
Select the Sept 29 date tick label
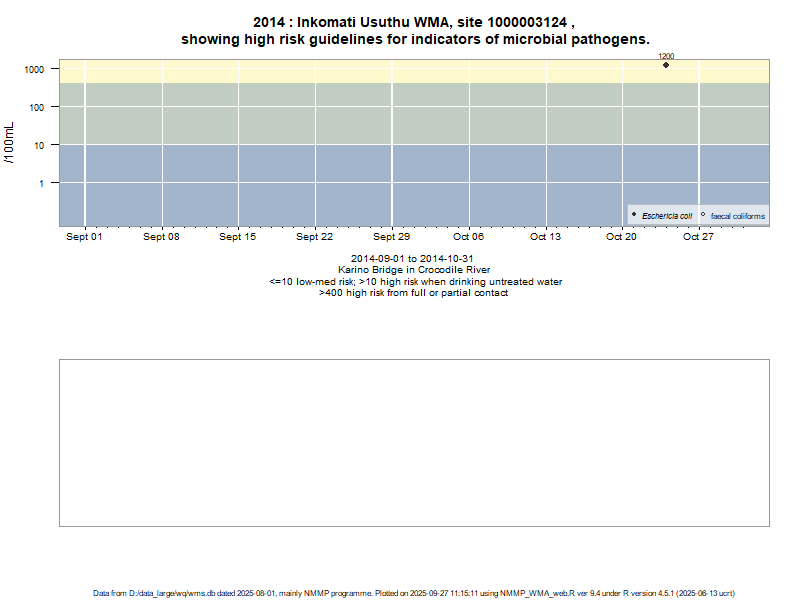pos(391,237)
